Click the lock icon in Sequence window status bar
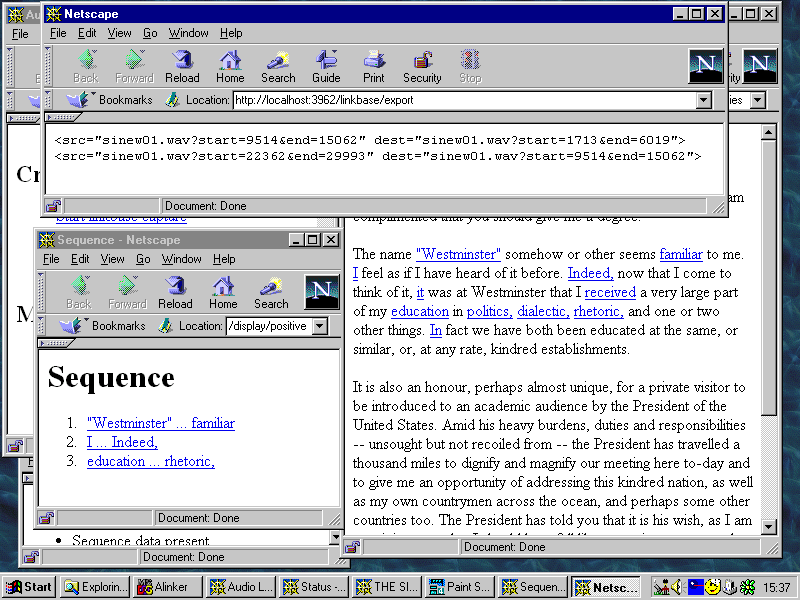 (x=46, y=518)
